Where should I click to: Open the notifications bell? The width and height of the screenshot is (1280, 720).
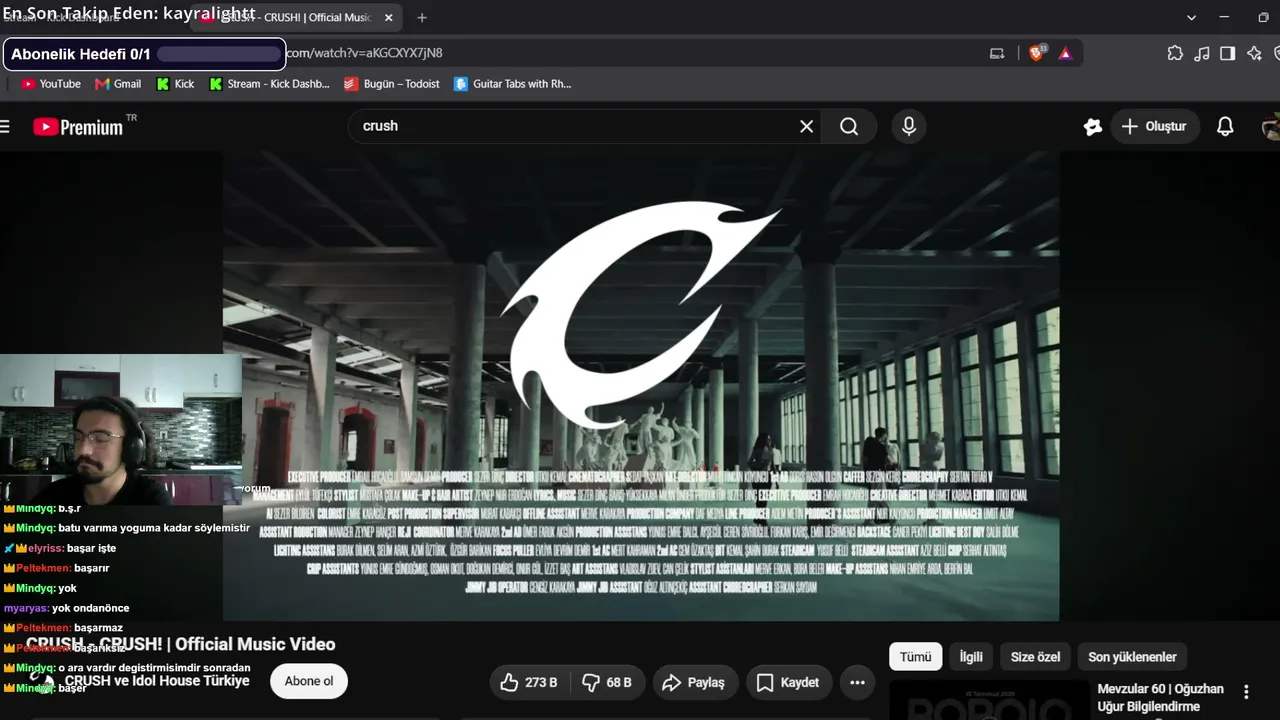pyautogui.click(x=1225, y=126)
